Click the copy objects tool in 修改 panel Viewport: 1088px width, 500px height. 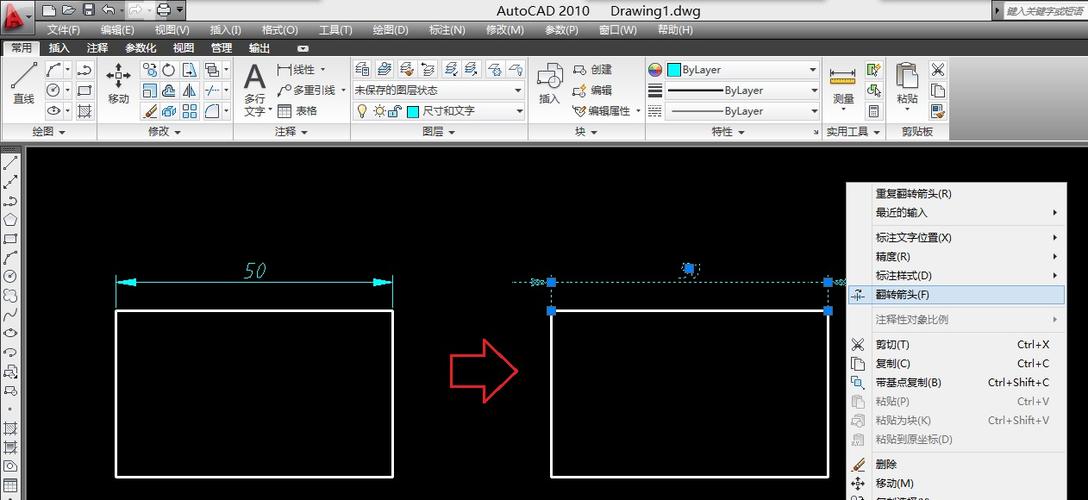(x=150, y=70)
